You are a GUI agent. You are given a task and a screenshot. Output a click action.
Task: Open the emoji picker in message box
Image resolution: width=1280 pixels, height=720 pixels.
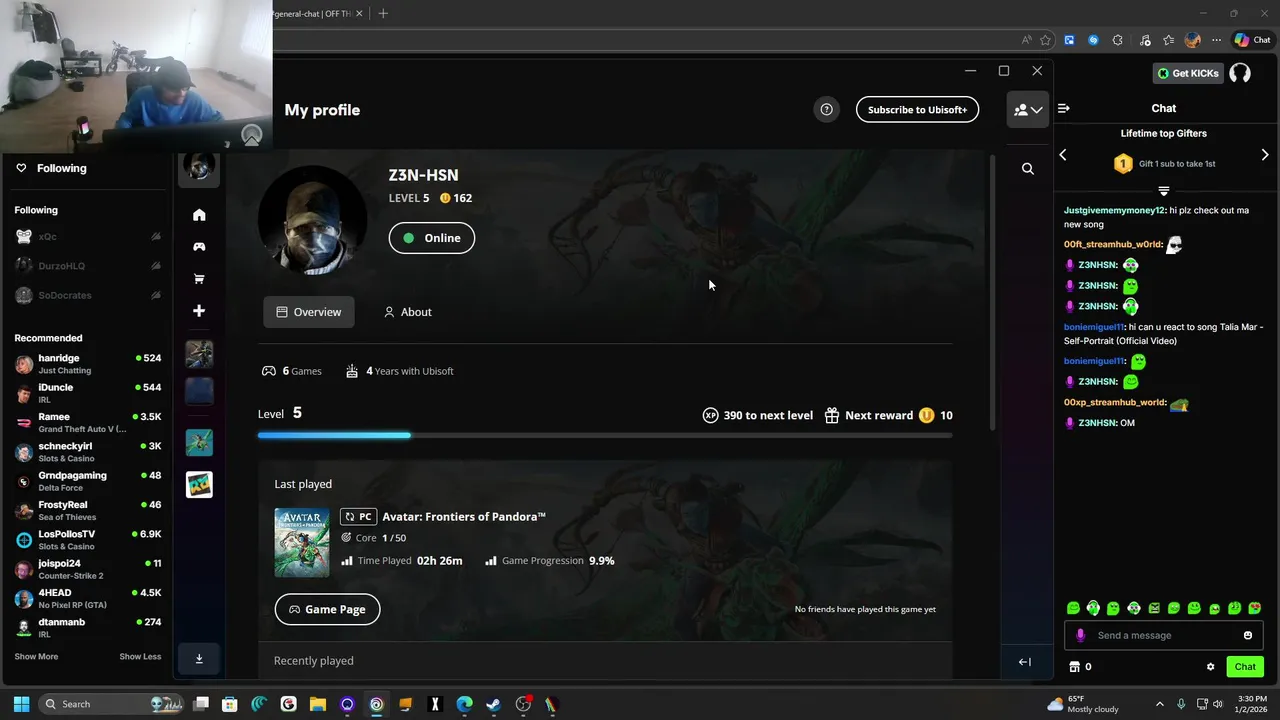[x=1248, y=635]
